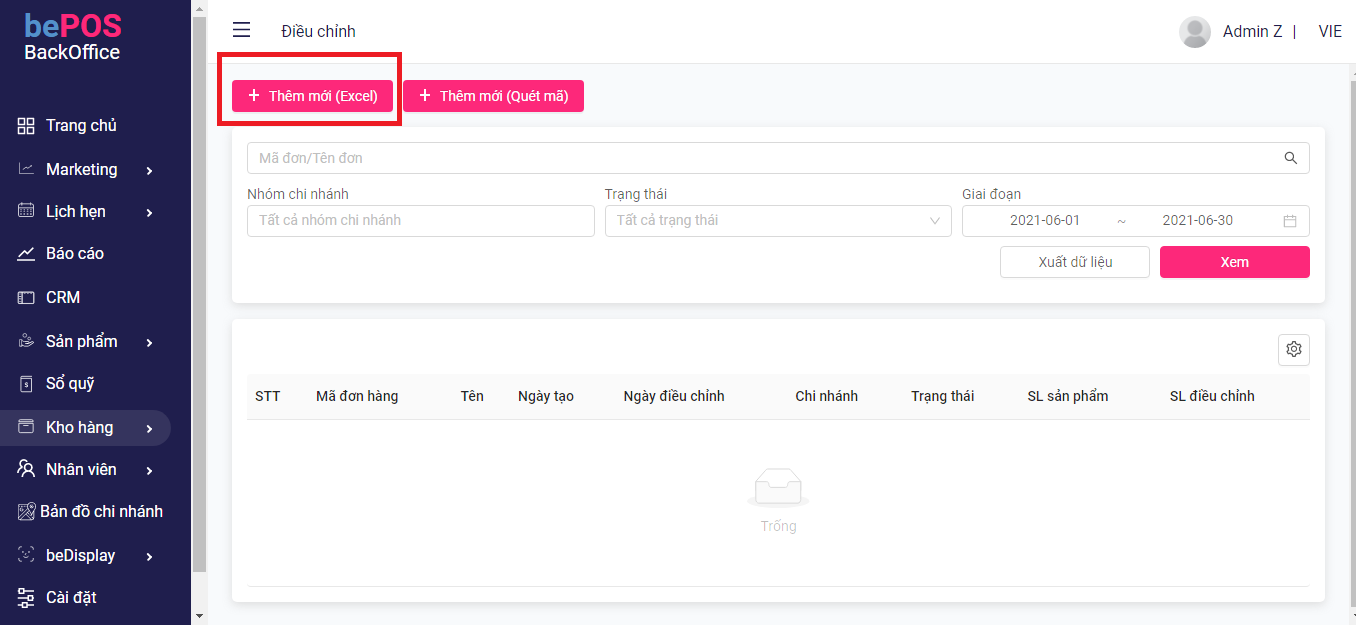The image size is (1356, 625).
Task: Open the CRM sidebar item
Action: pyautogui.click(x=62, y=298)
